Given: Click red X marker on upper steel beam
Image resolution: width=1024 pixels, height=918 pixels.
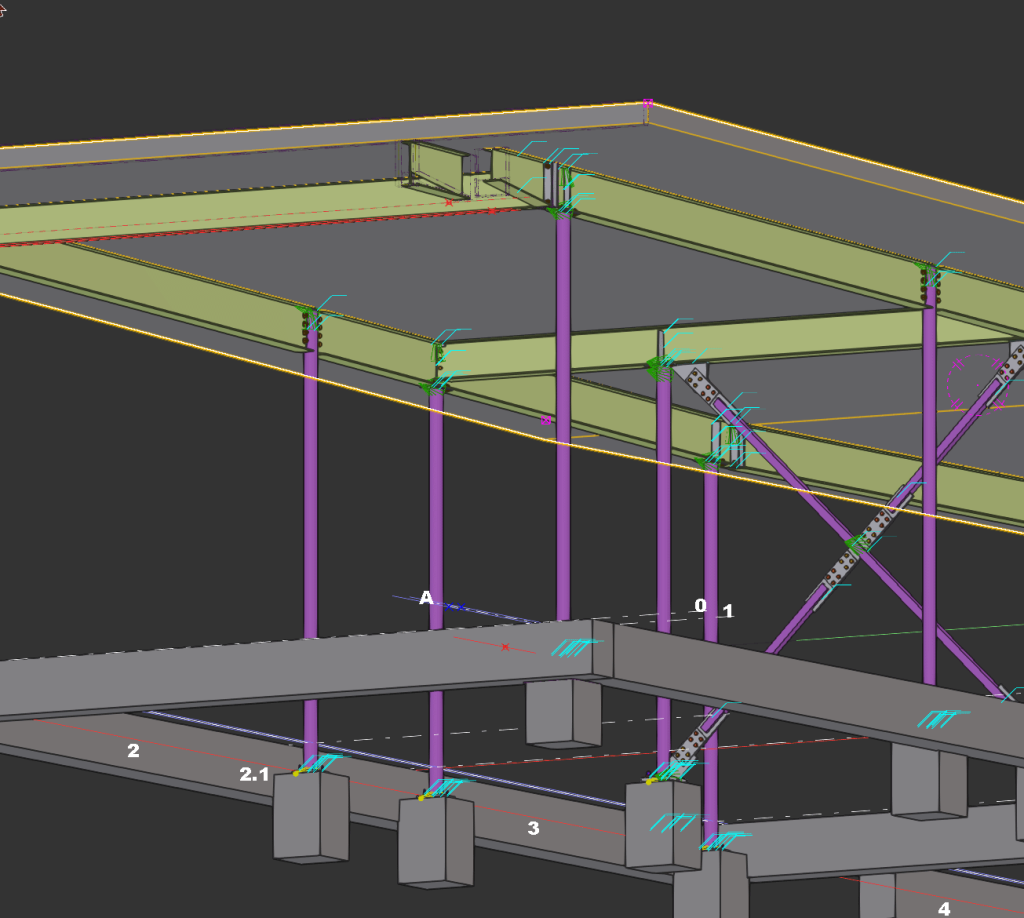Looking at the screenshot, I should (448, 203).
